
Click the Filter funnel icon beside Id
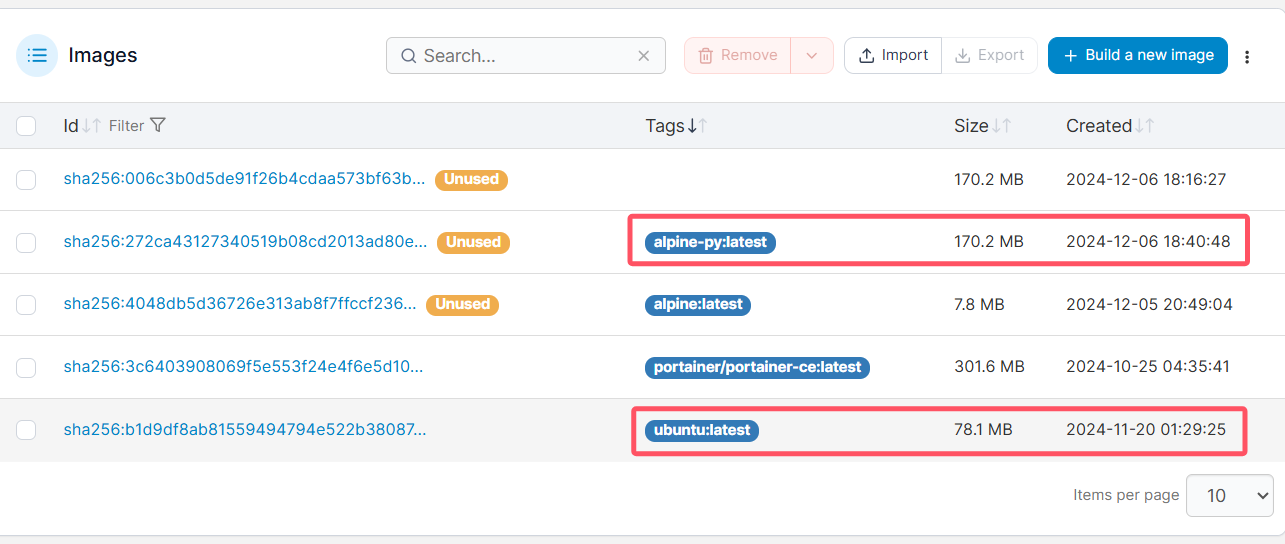click(157, 125)
